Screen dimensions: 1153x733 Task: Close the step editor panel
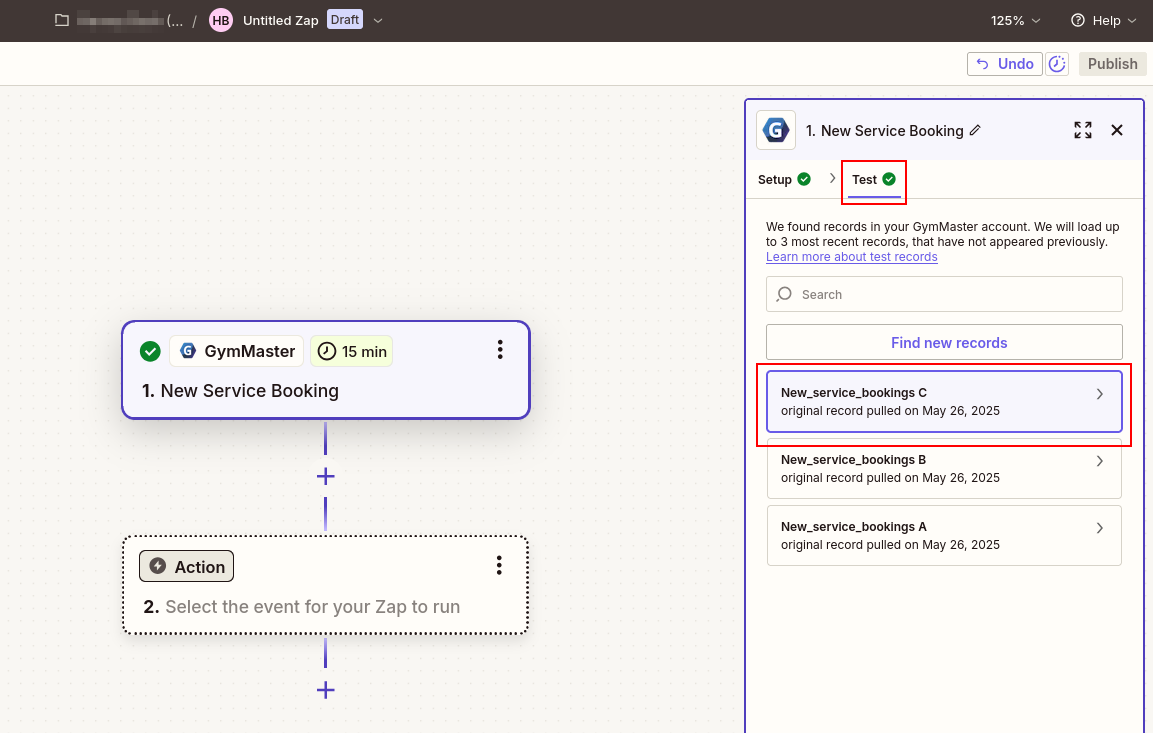point(1117,130)
